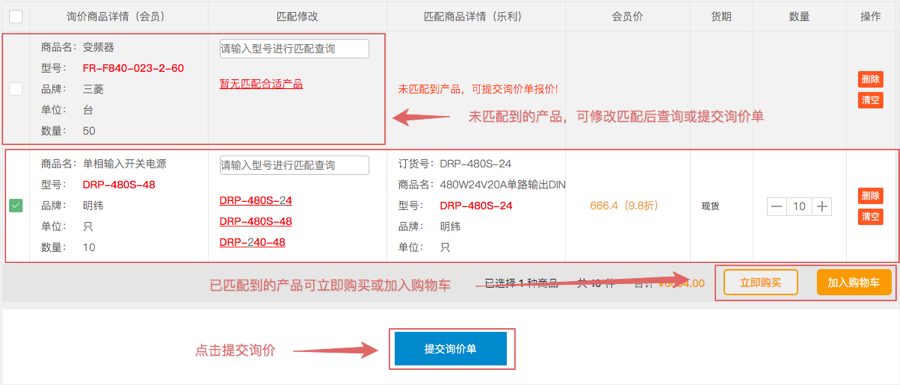Click the 立即购买 button
This screenshot has width=900, height=385.
tap(761, 282)
